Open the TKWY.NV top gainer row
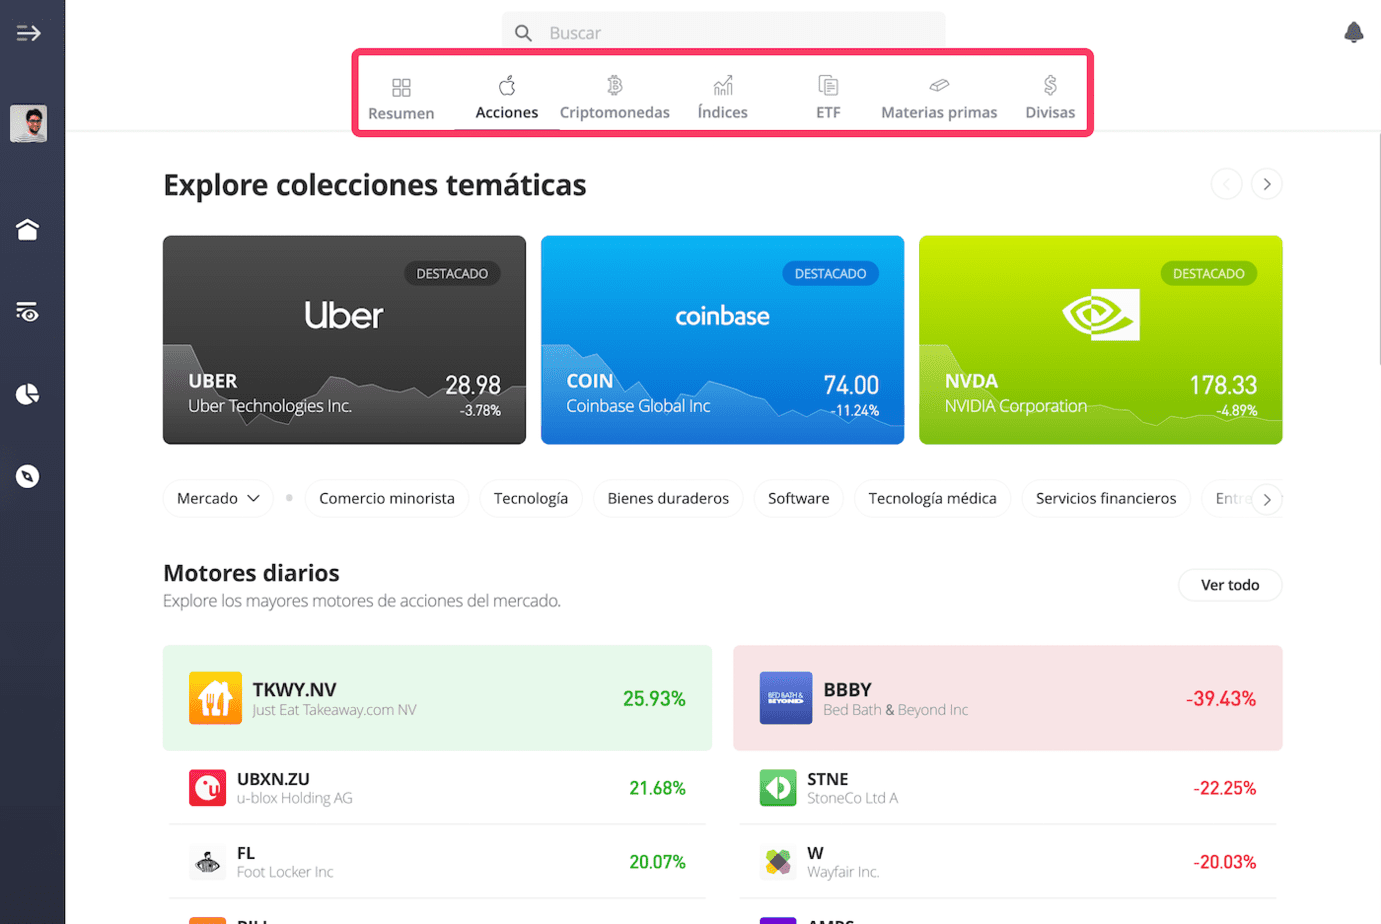Viewport: 1381px width, 924px height. [x=437, y=698]
